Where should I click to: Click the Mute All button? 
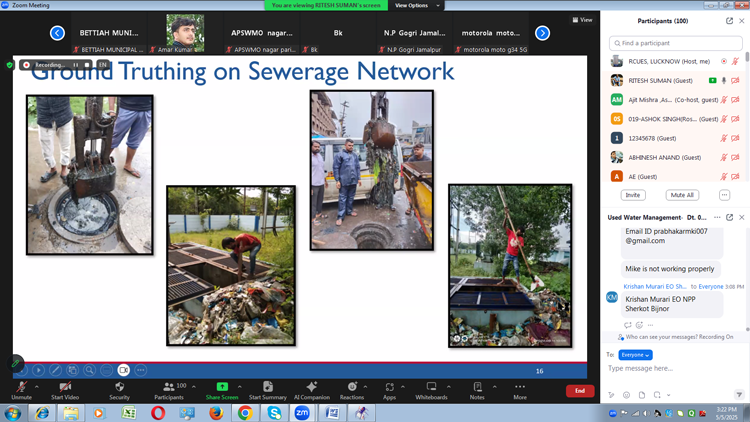point(682,195)
